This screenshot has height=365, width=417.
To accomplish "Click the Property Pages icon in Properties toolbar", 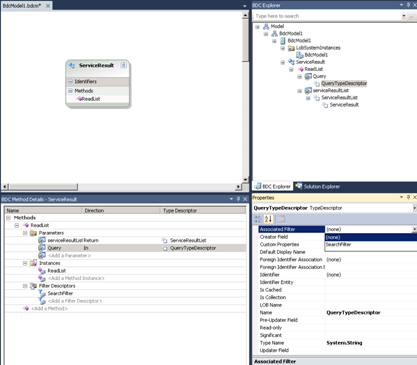I will click(281, 219).
